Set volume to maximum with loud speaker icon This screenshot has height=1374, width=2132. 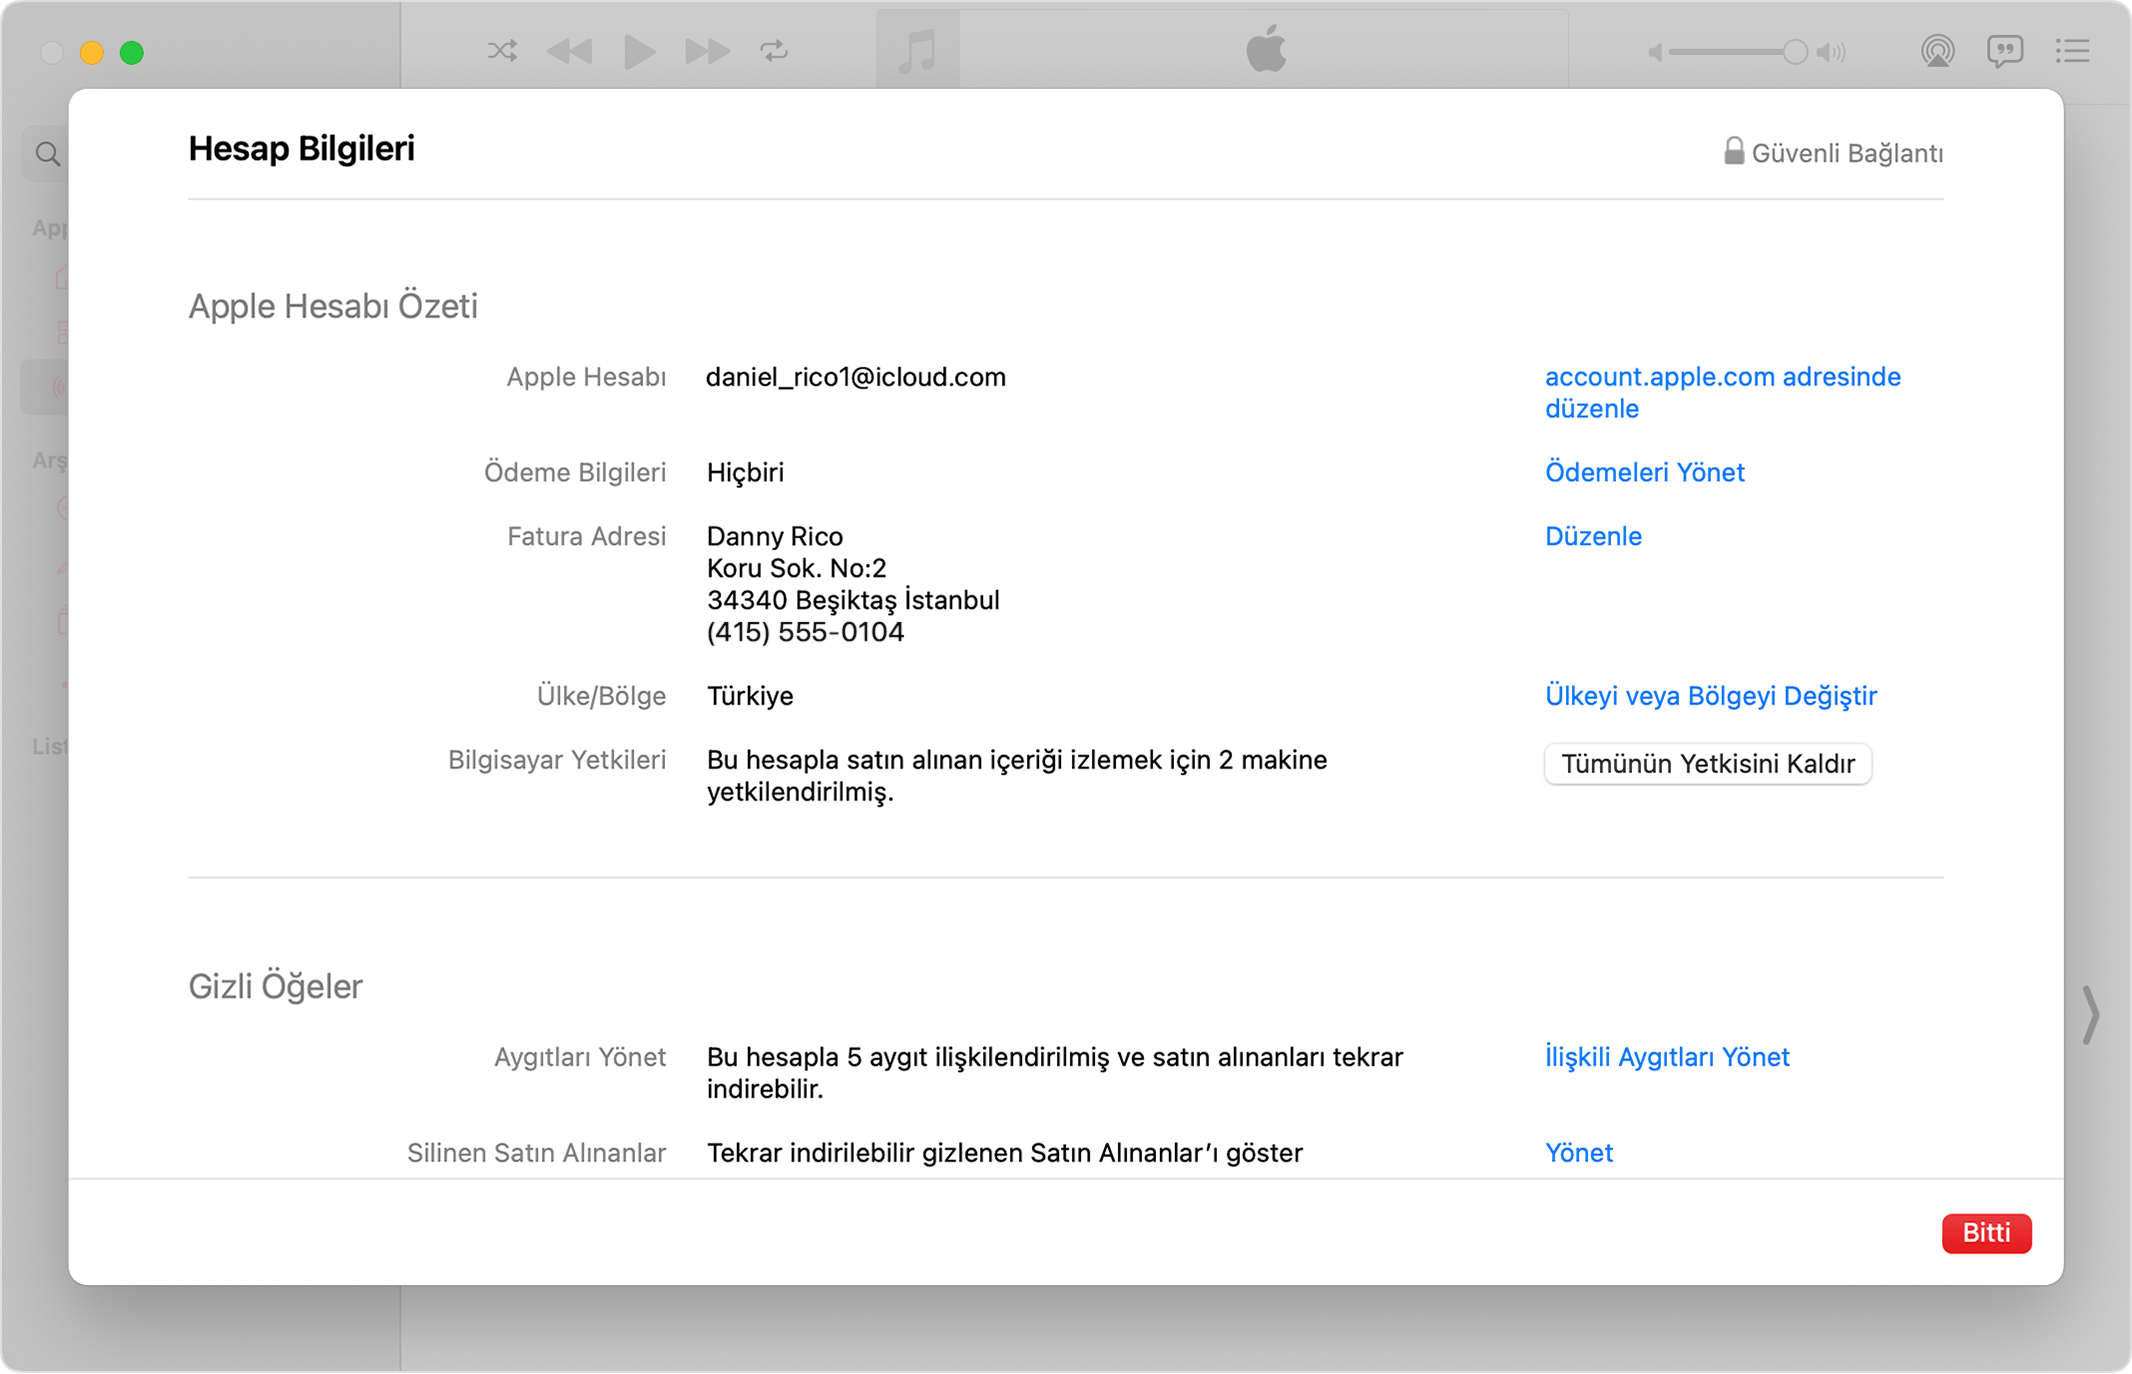click(x=1832, y=52)
